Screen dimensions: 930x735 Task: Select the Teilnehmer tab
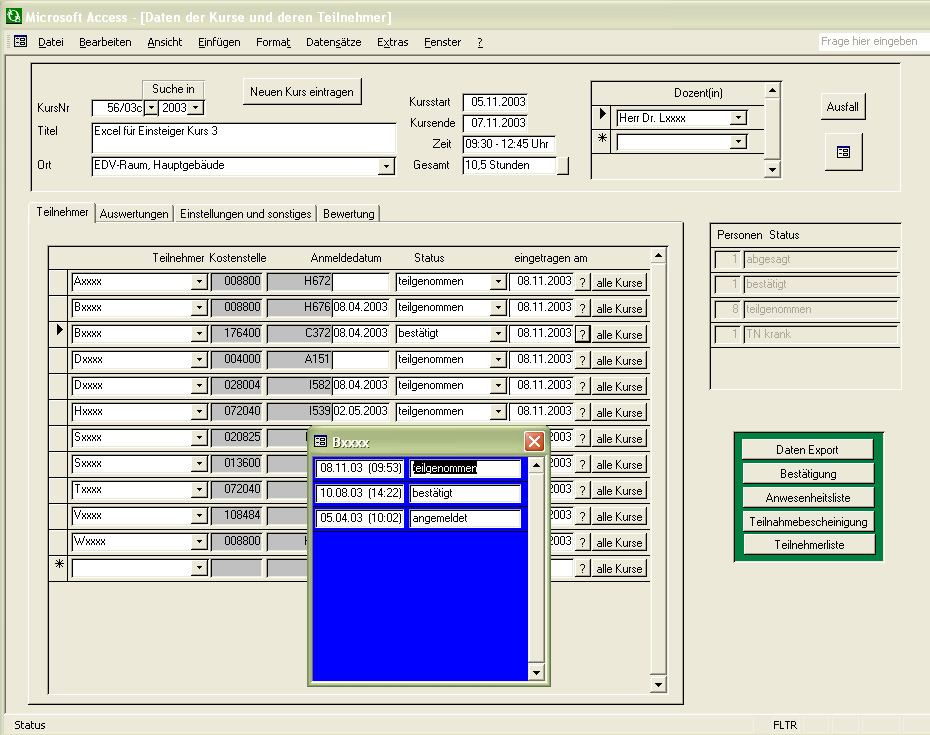[x=62, y=212]
